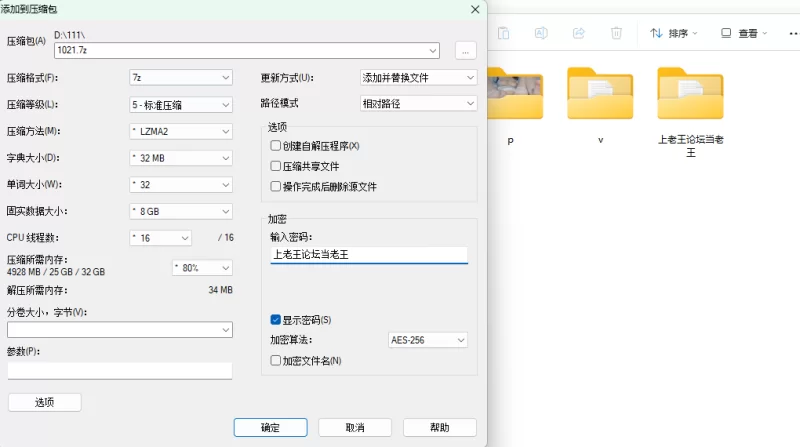
Task: Click the Delete trash icon
Action: (x=616, y=33)
